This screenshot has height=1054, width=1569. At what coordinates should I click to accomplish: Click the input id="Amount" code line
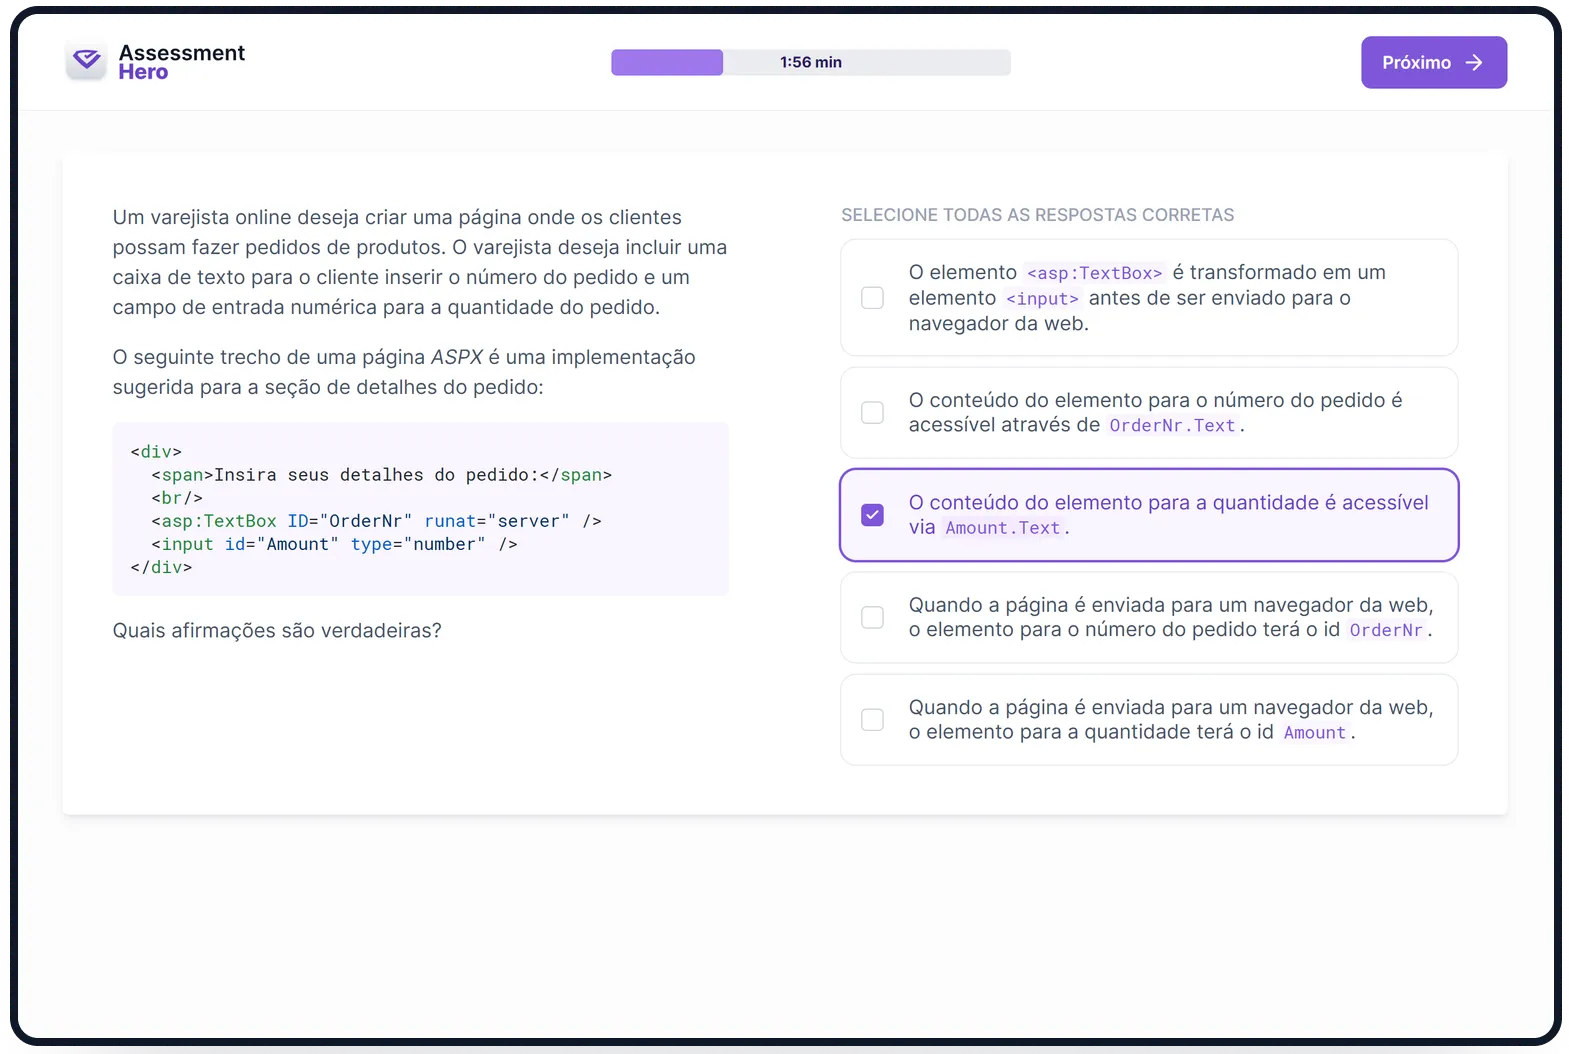click(x=334, y=544)
